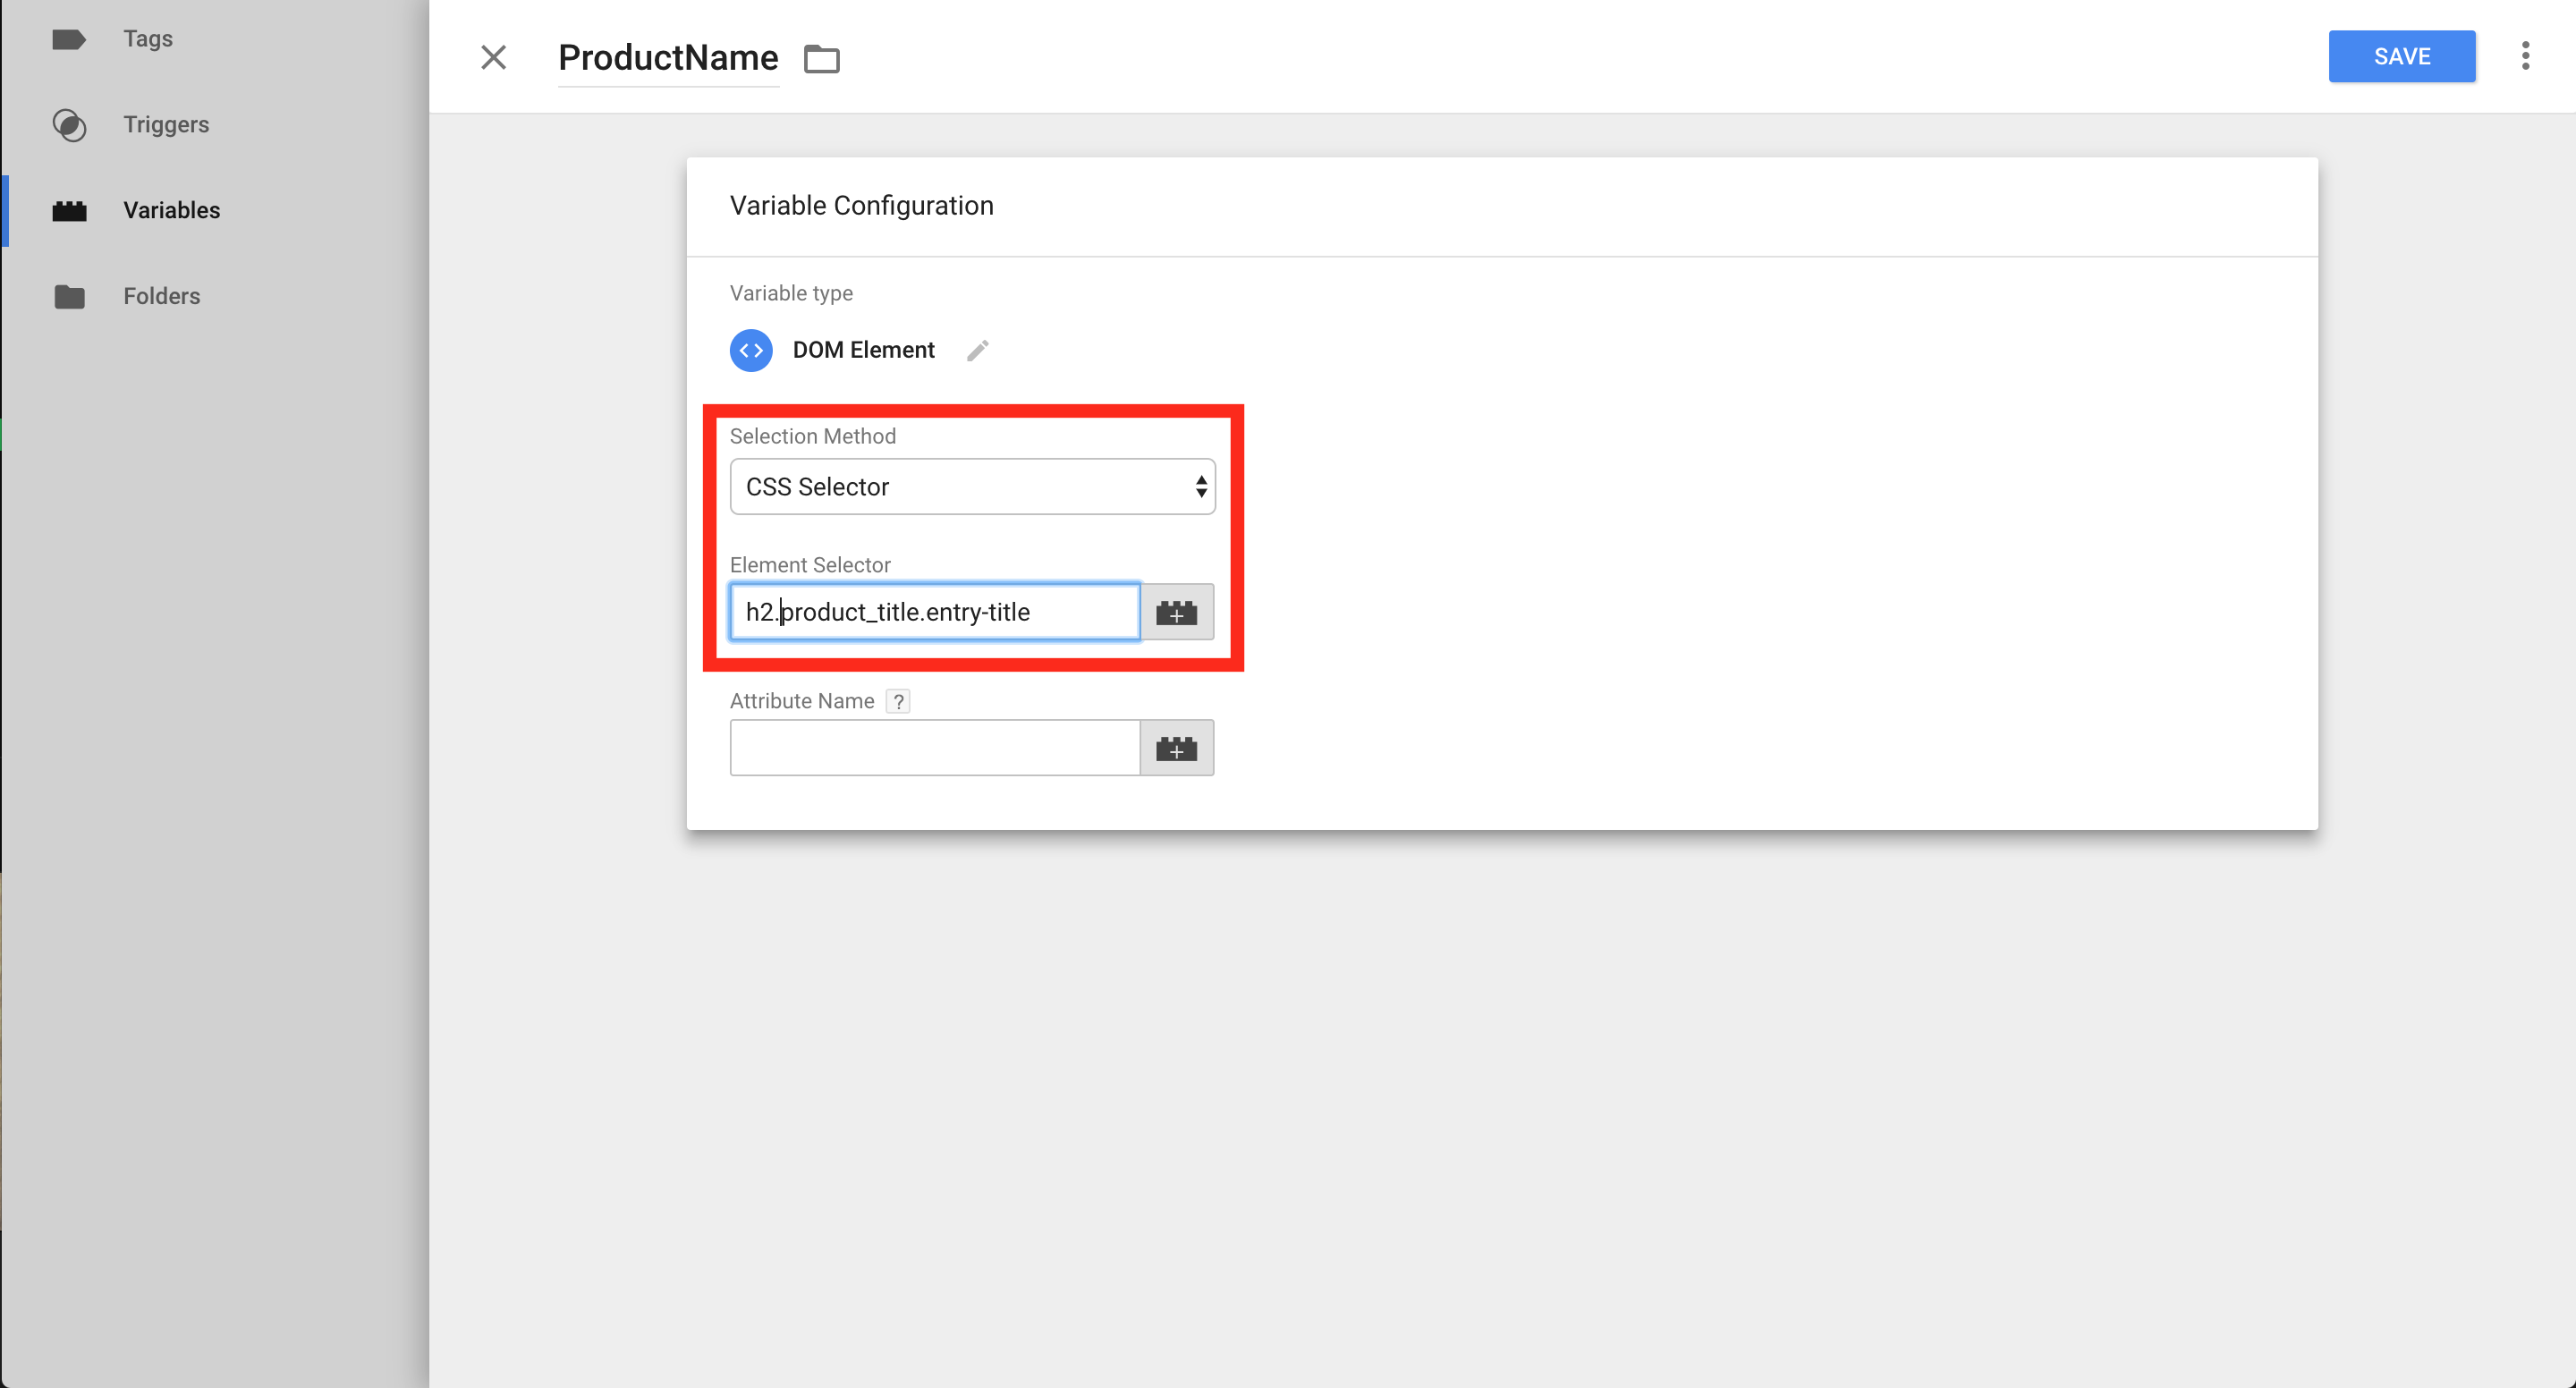Screen dimensions: 2576x1388
Task: Insert variable into Element Selector field
Action: tap(1177, 612)
